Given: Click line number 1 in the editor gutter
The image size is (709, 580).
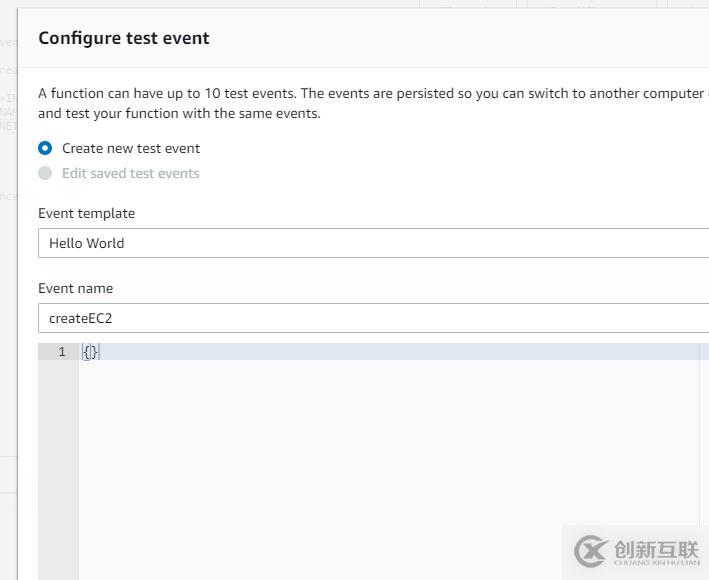Looking at the screenshot, I should (x=62, y=352).
